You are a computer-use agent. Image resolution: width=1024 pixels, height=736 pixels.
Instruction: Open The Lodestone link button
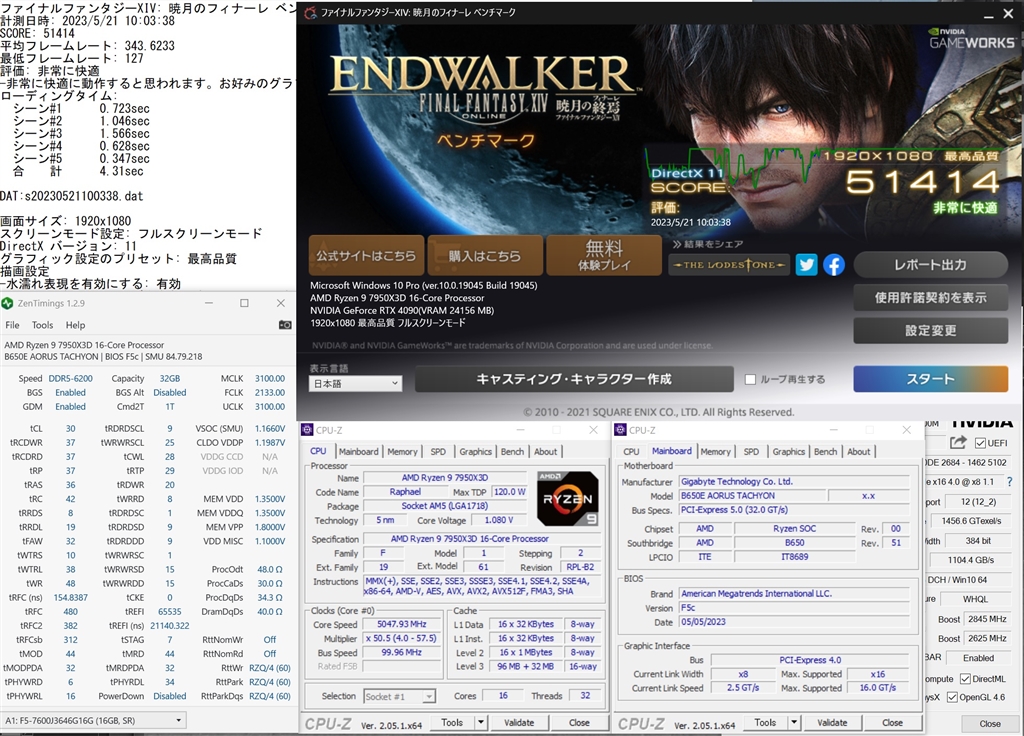pyautogui.click(x=729, y=264)
